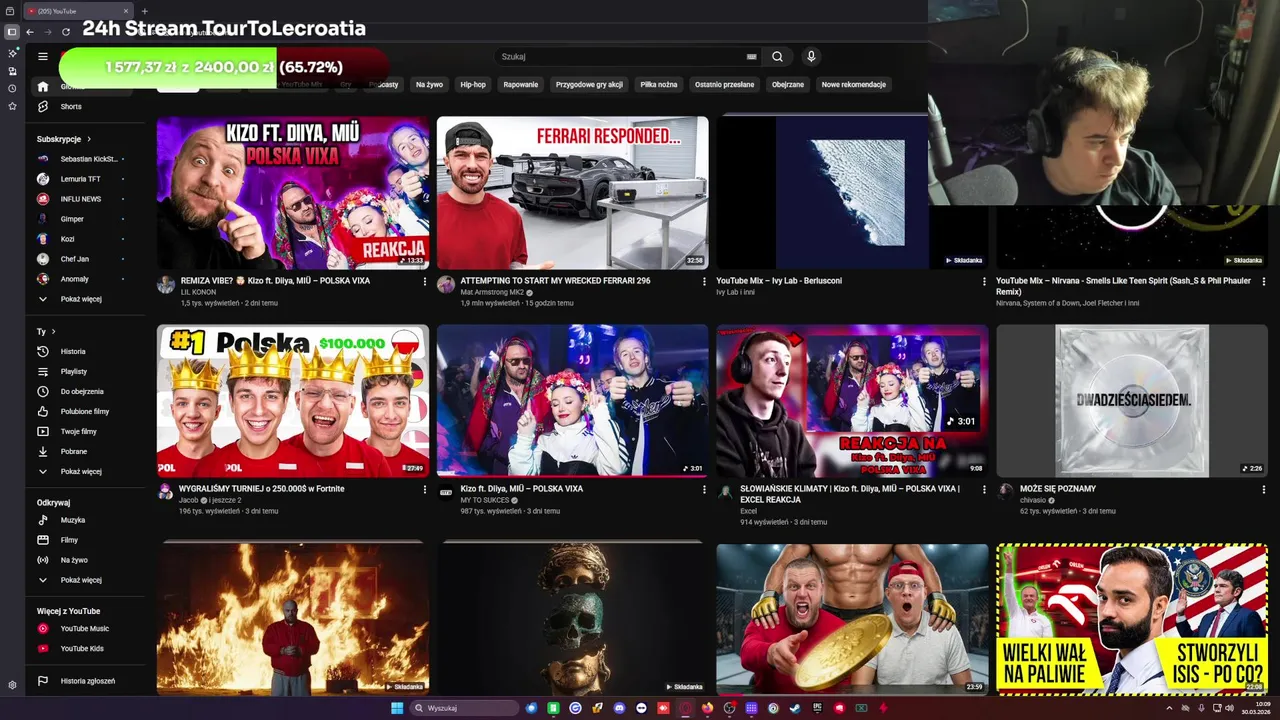
Task: Open Firefox from the taskbar
Action: point(707,708)
